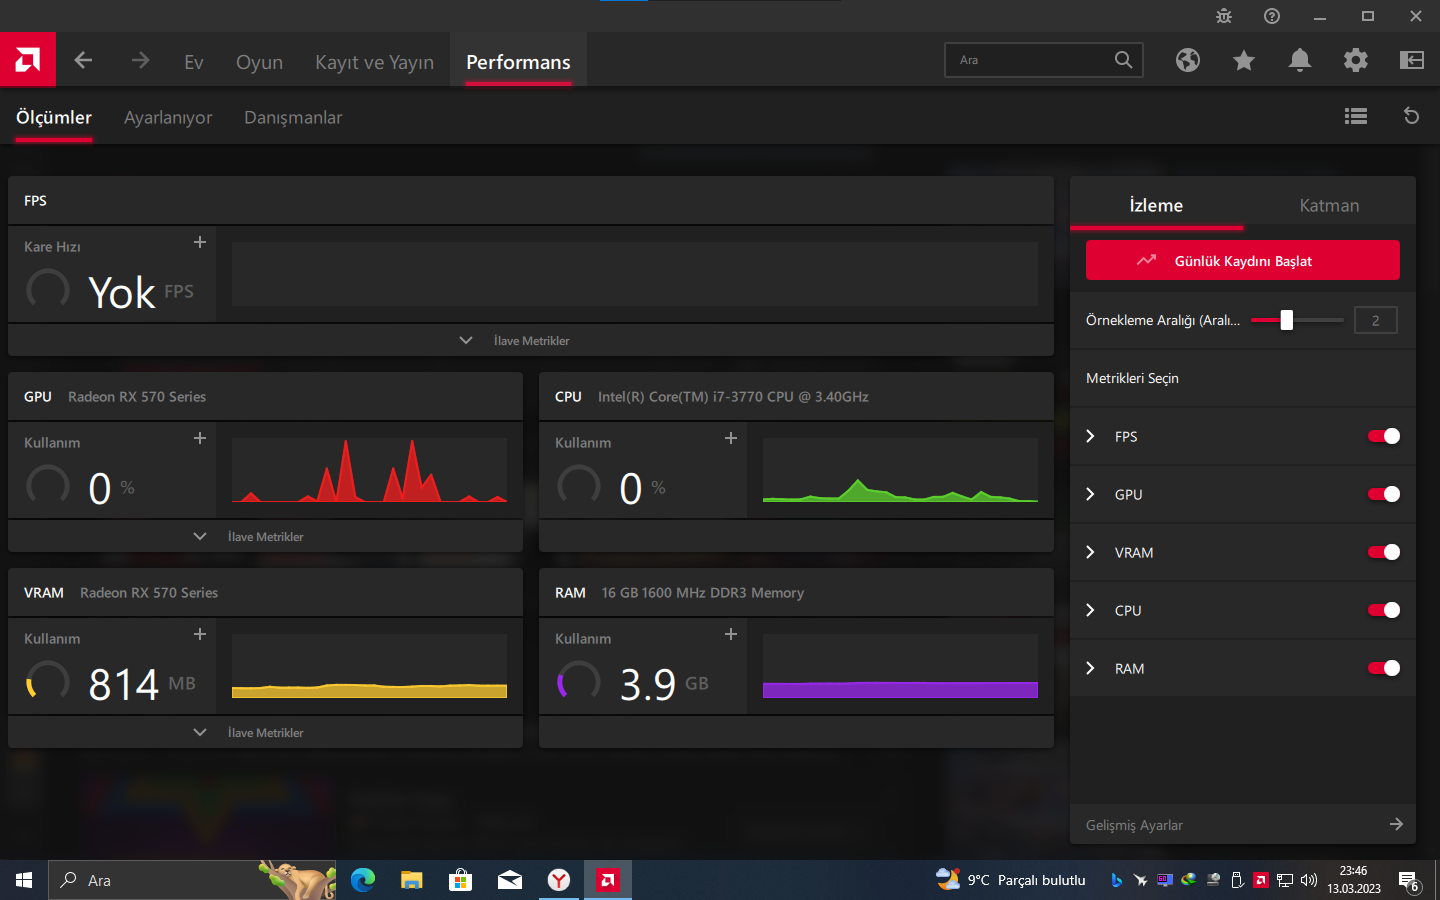Expand İlave Metrikler under FPS panel
The image size is (1440, 900).
pyautogui.click(x=531, y=340)
